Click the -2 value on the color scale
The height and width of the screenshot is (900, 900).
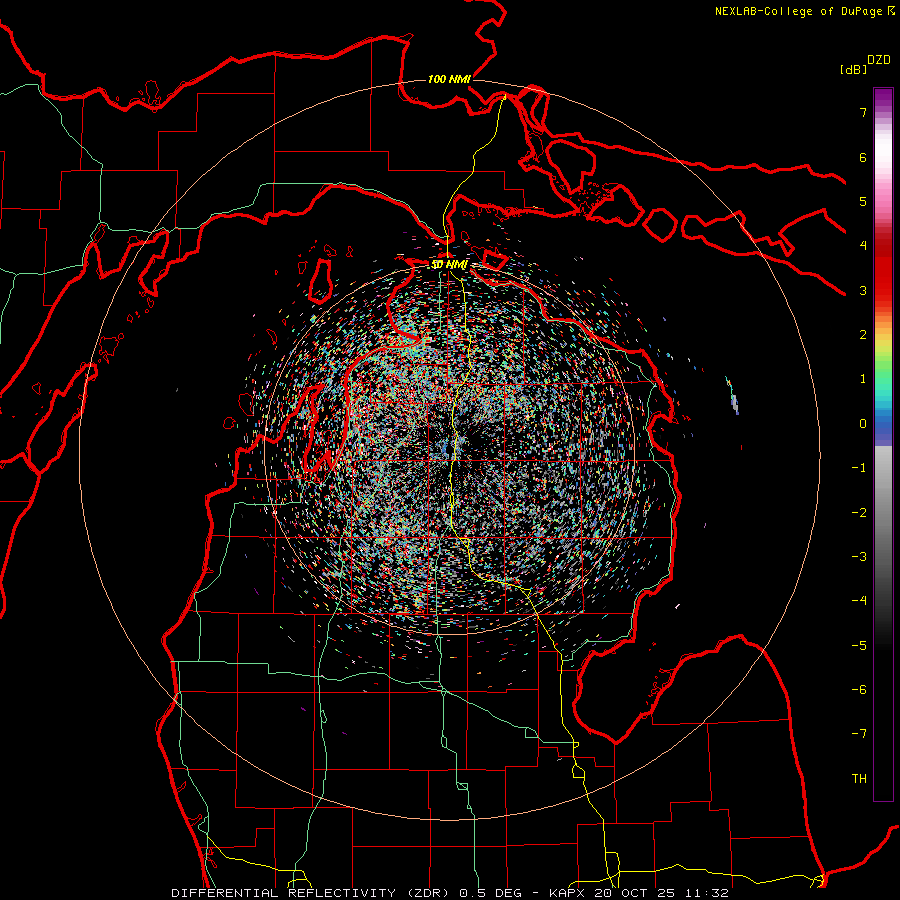(859, 513)
